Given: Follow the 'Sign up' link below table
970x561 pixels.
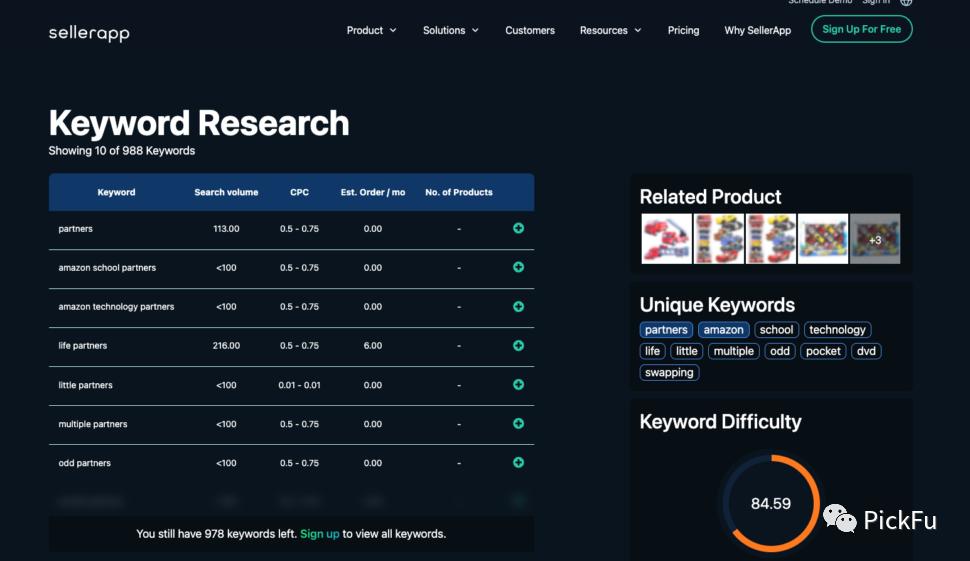Looking at the screenshot, I should click(x=319, y=534).
